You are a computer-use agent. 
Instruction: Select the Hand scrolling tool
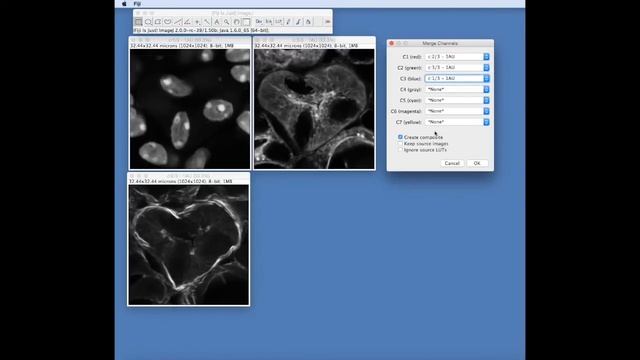point(236,22)
